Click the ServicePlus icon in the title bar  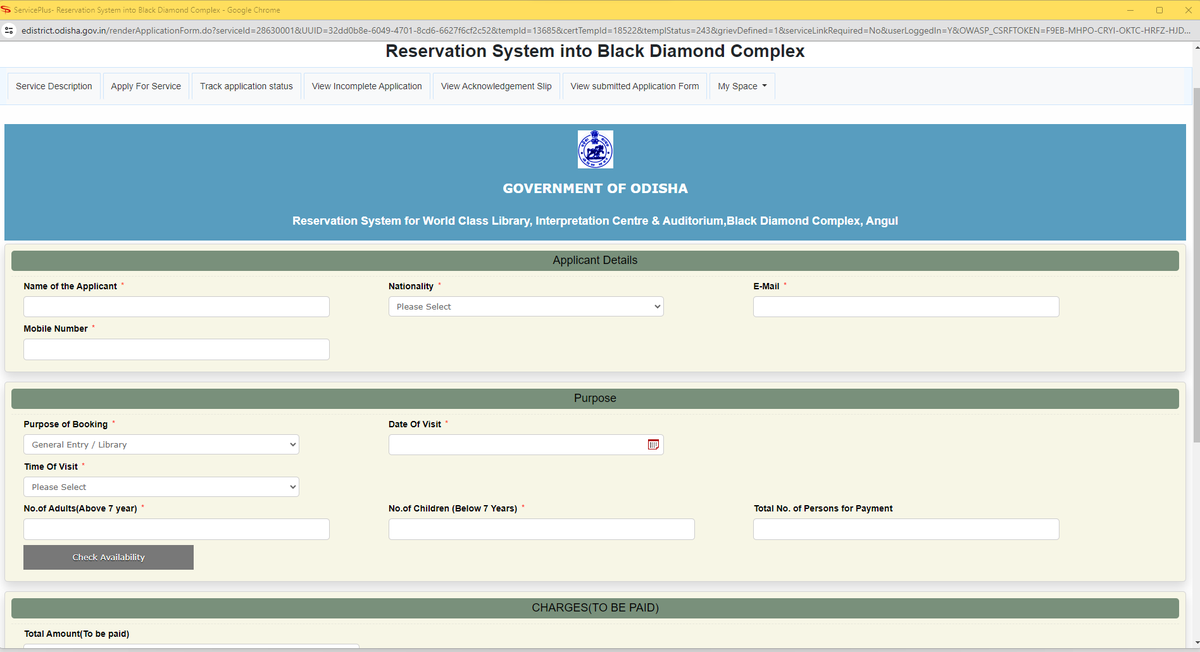(9, 9)
